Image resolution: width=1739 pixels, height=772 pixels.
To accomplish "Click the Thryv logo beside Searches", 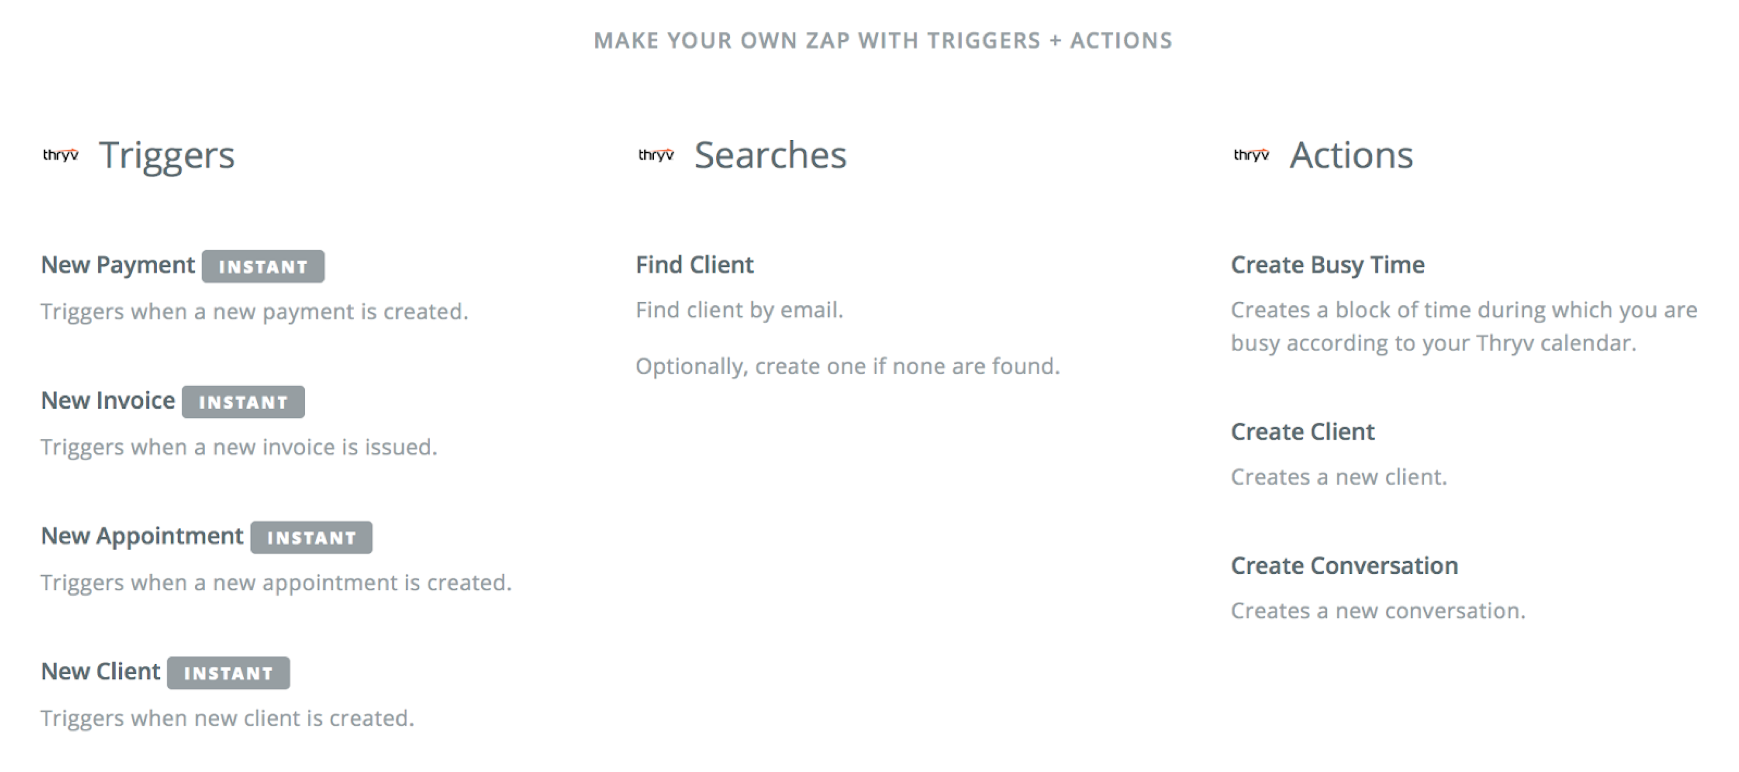I will 656,155.
